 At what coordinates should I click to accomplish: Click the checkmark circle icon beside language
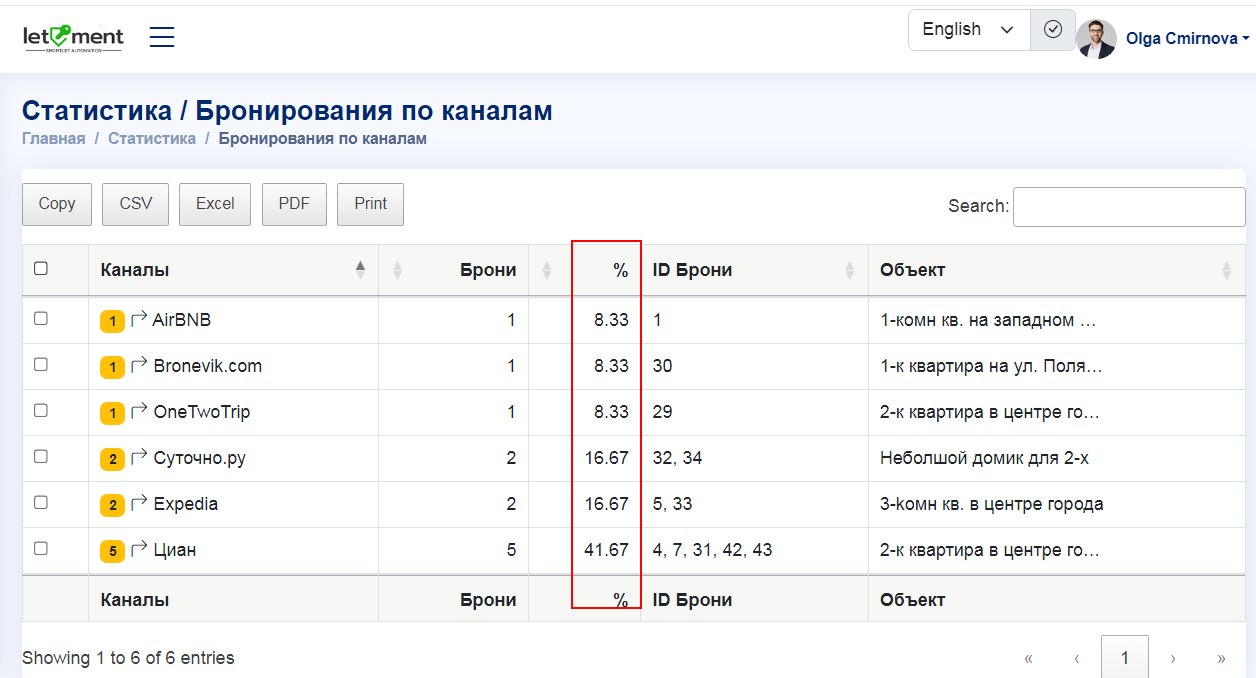tap(1052, 29)
